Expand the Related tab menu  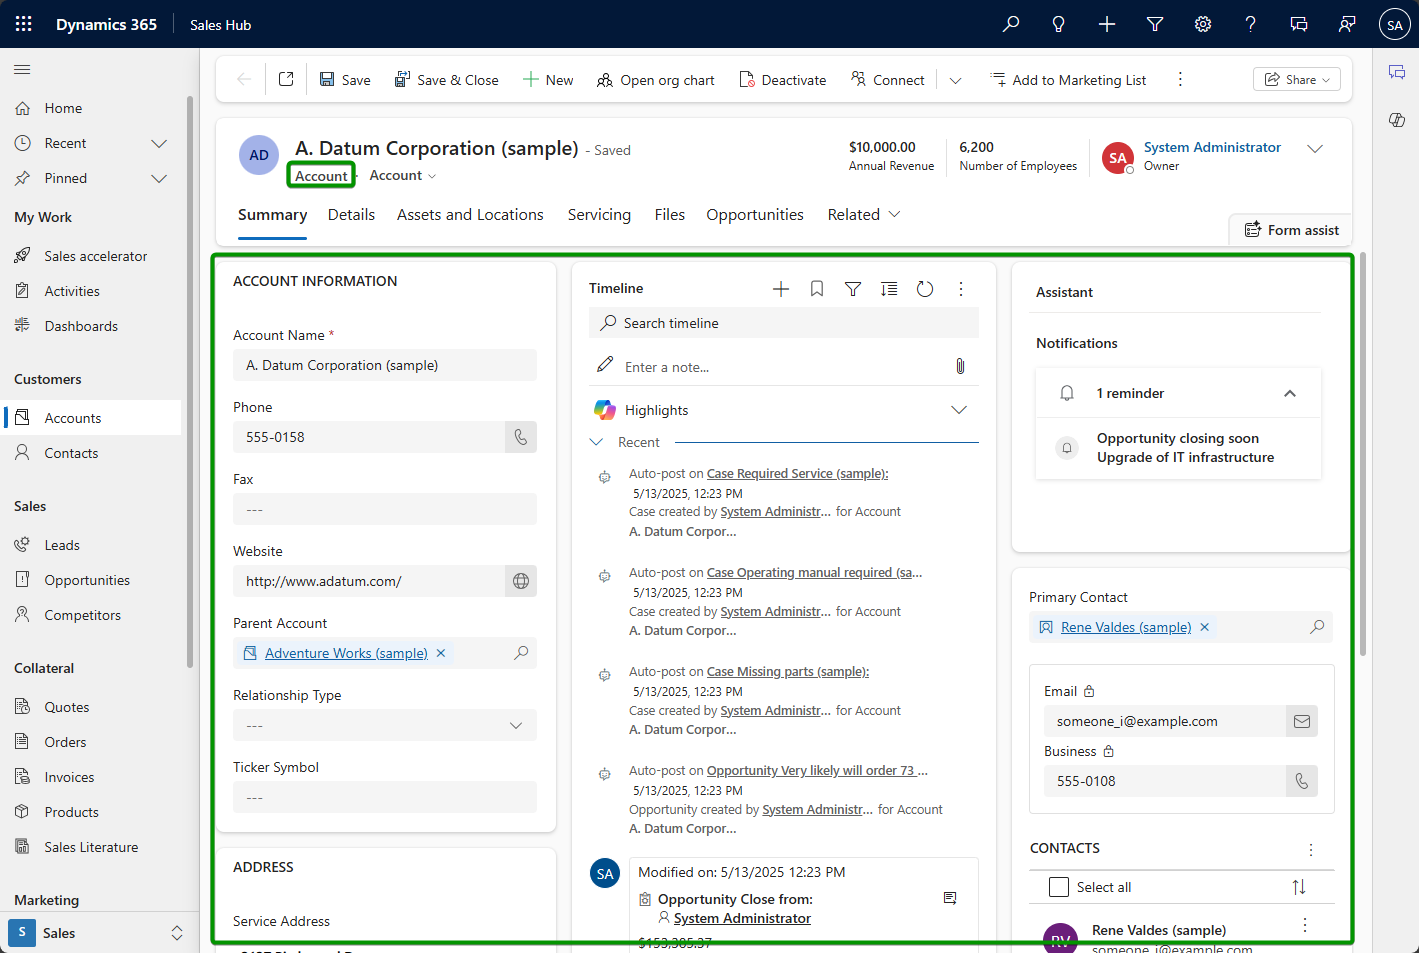click(x=864, y=215)
